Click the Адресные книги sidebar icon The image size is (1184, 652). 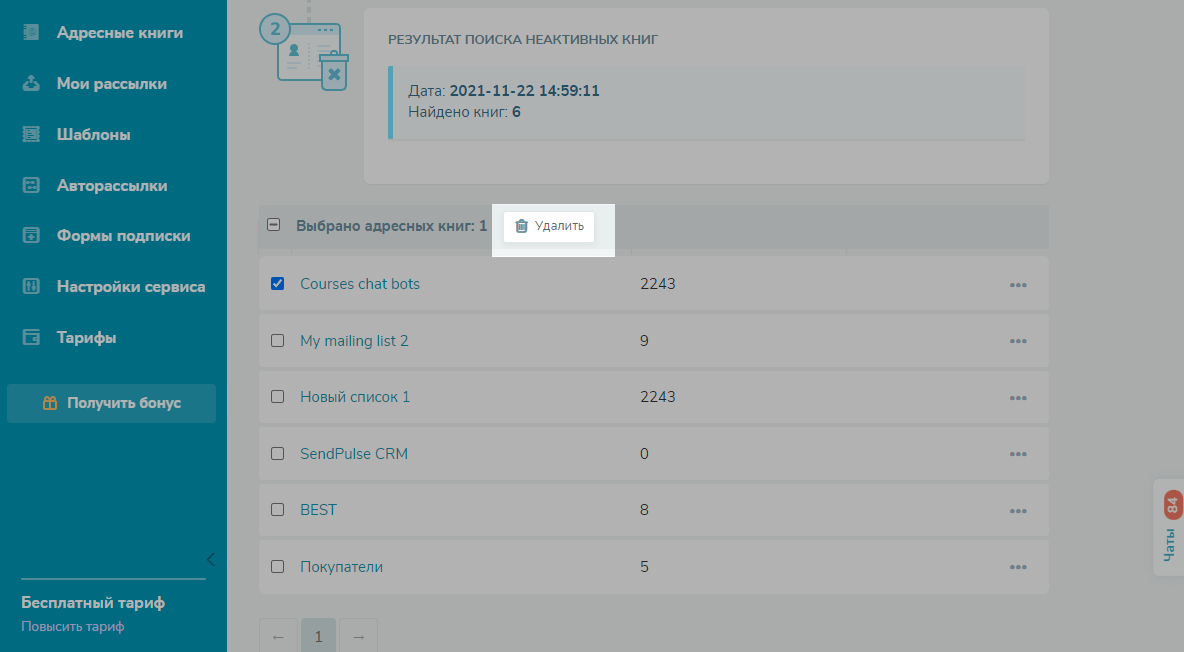[31, 32]
